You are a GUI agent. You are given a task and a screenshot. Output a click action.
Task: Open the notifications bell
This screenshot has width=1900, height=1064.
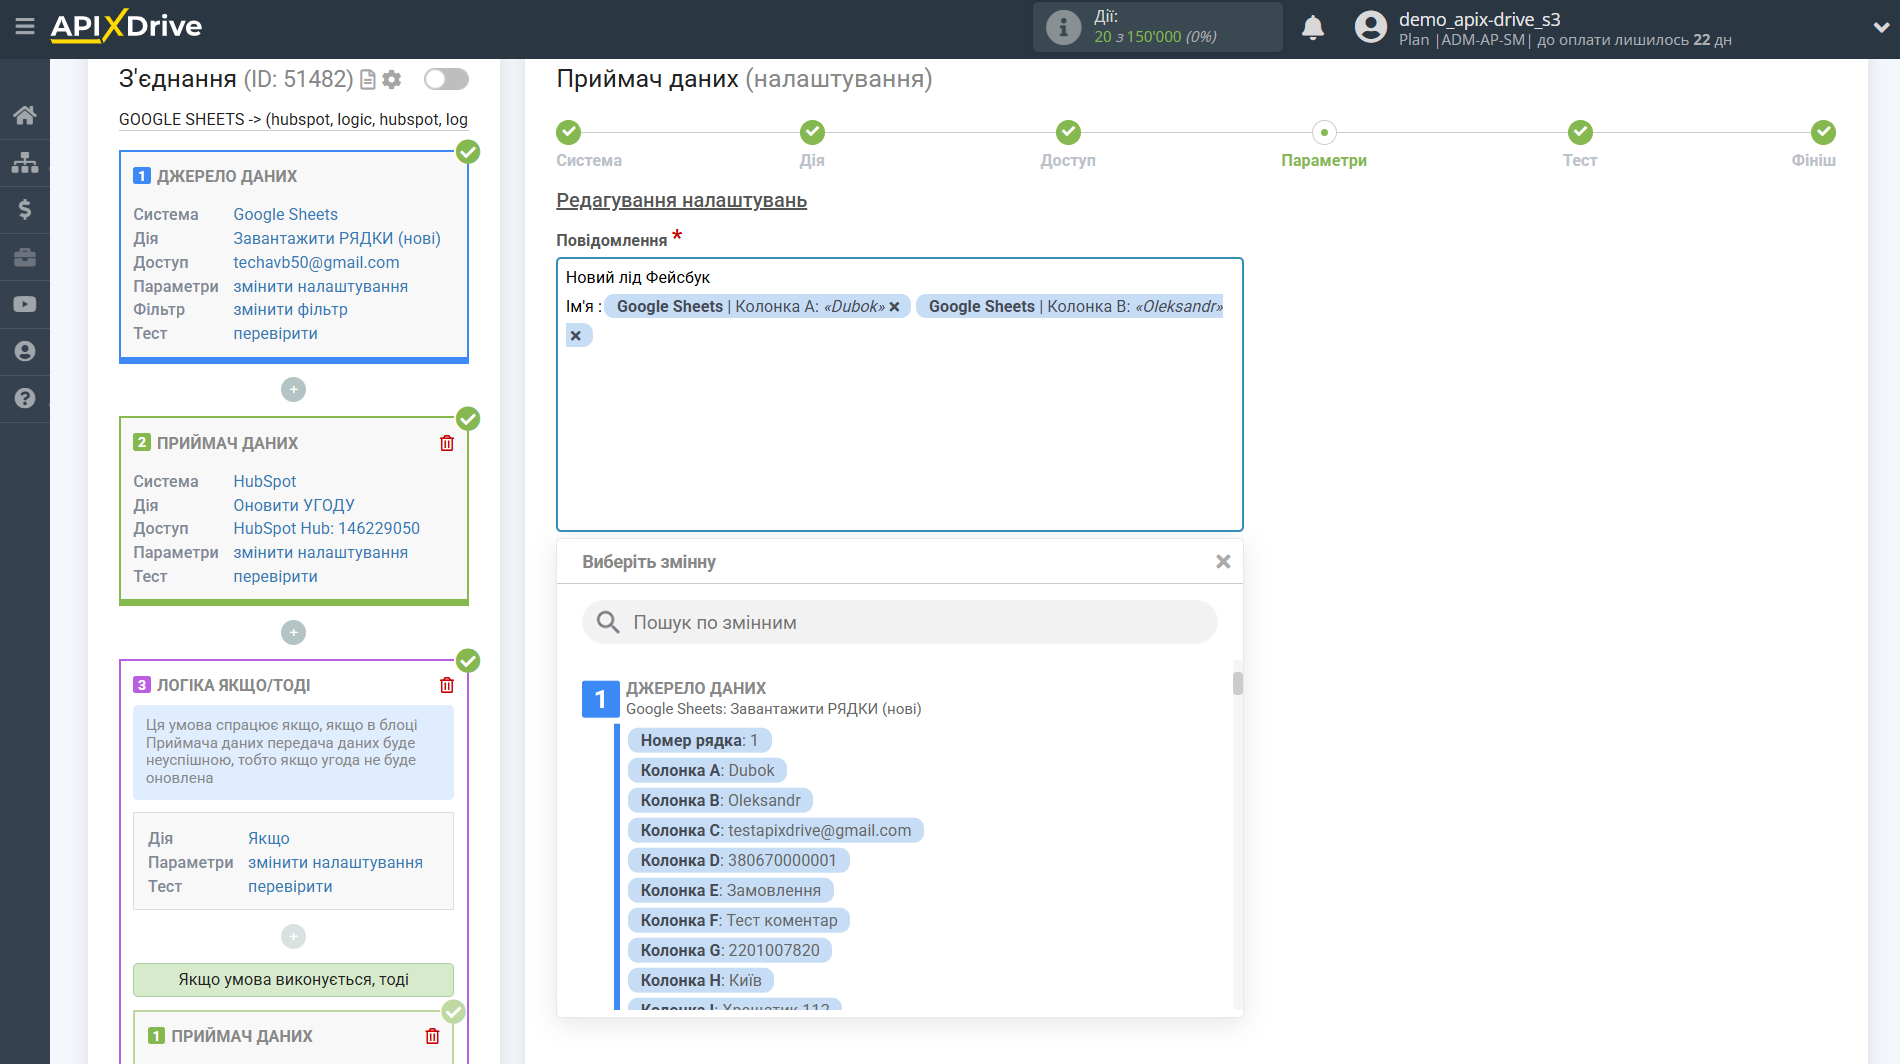click(x=1313, y=28)
